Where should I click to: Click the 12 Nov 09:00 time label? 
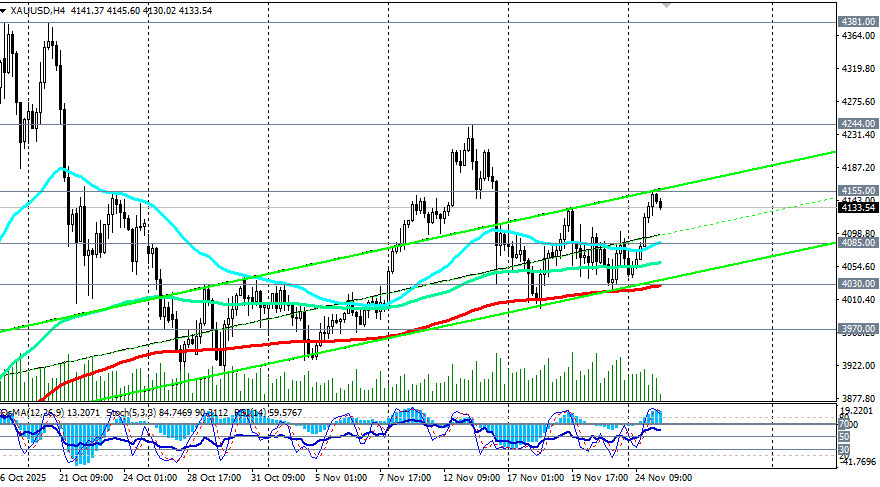(x=472, y=477)
